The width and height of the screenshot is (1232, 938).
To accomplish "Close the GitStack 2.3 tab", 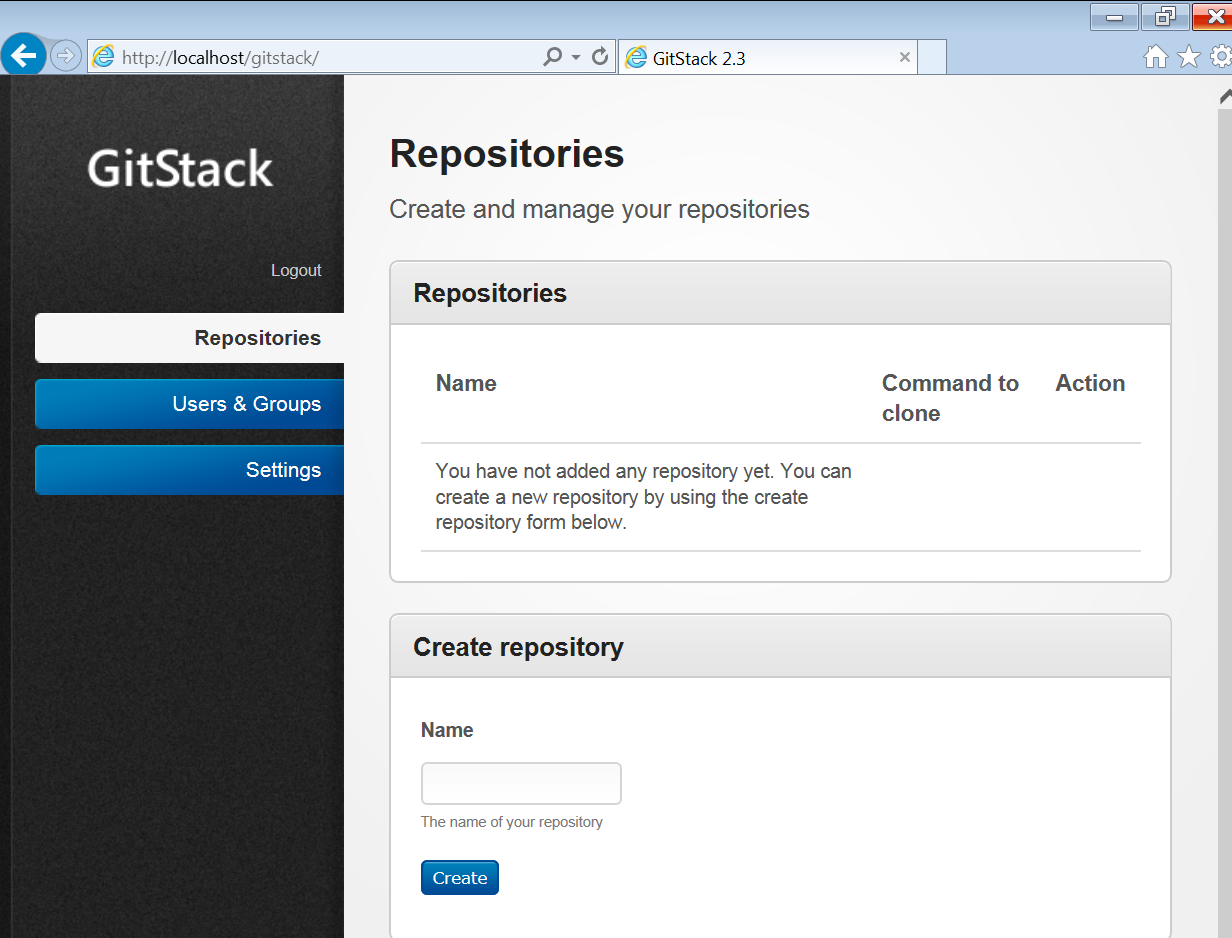I will tap(905, 57).
